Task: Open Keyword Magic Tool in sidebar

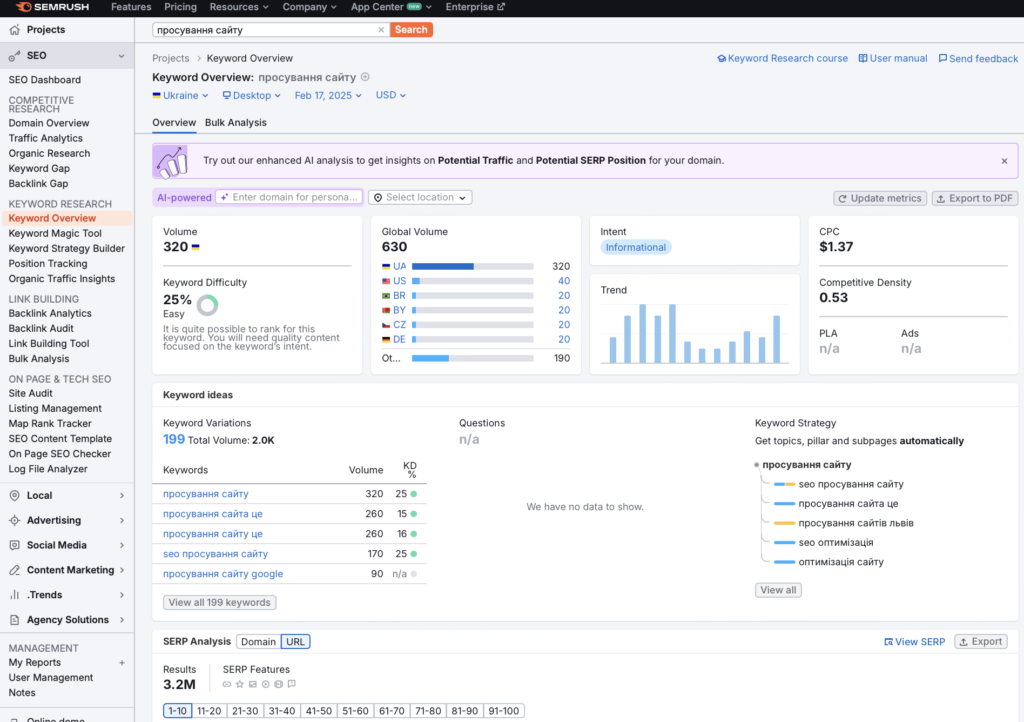Action: click(x=55, y=233)
